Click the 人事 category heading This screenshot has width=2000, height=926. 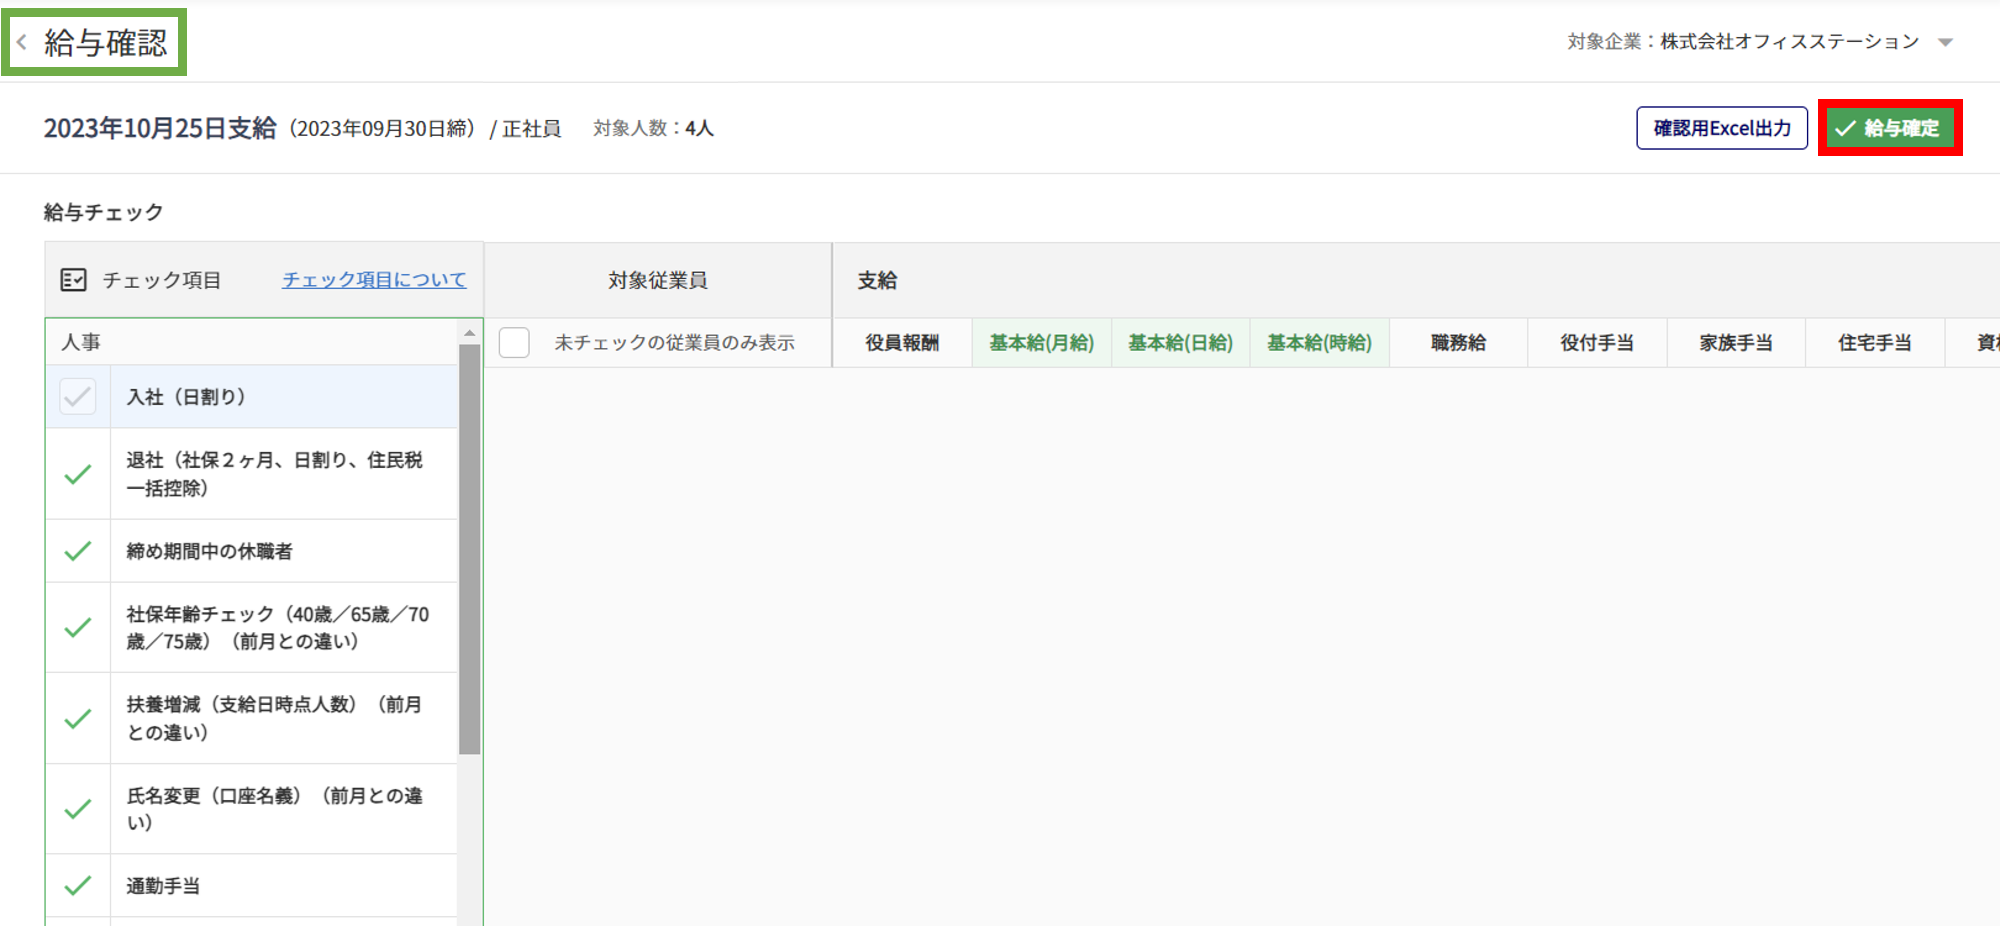point(81,342)
